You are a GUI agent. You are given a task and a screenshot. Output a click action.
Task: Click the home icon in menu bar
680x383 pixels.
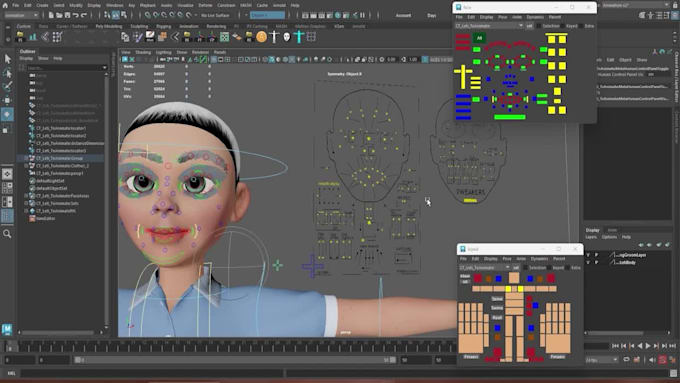tap(5, 5)
